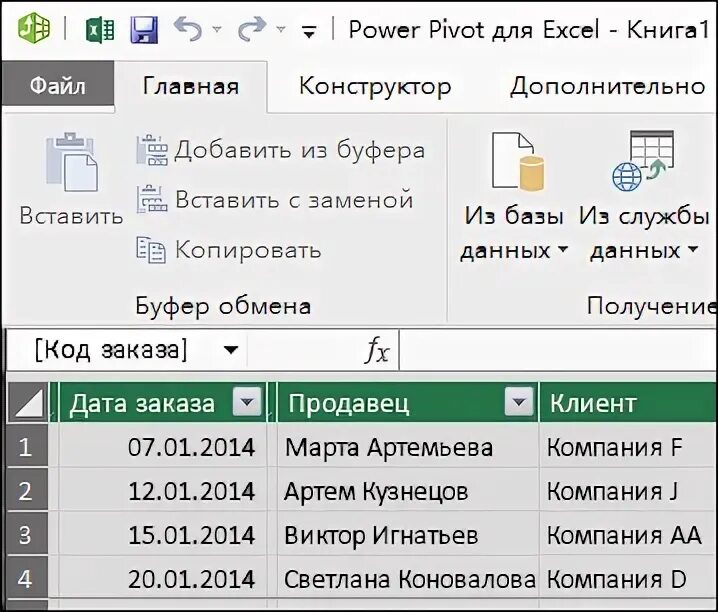Expand the [Код заказа] name box dropdown

[231, 350]
